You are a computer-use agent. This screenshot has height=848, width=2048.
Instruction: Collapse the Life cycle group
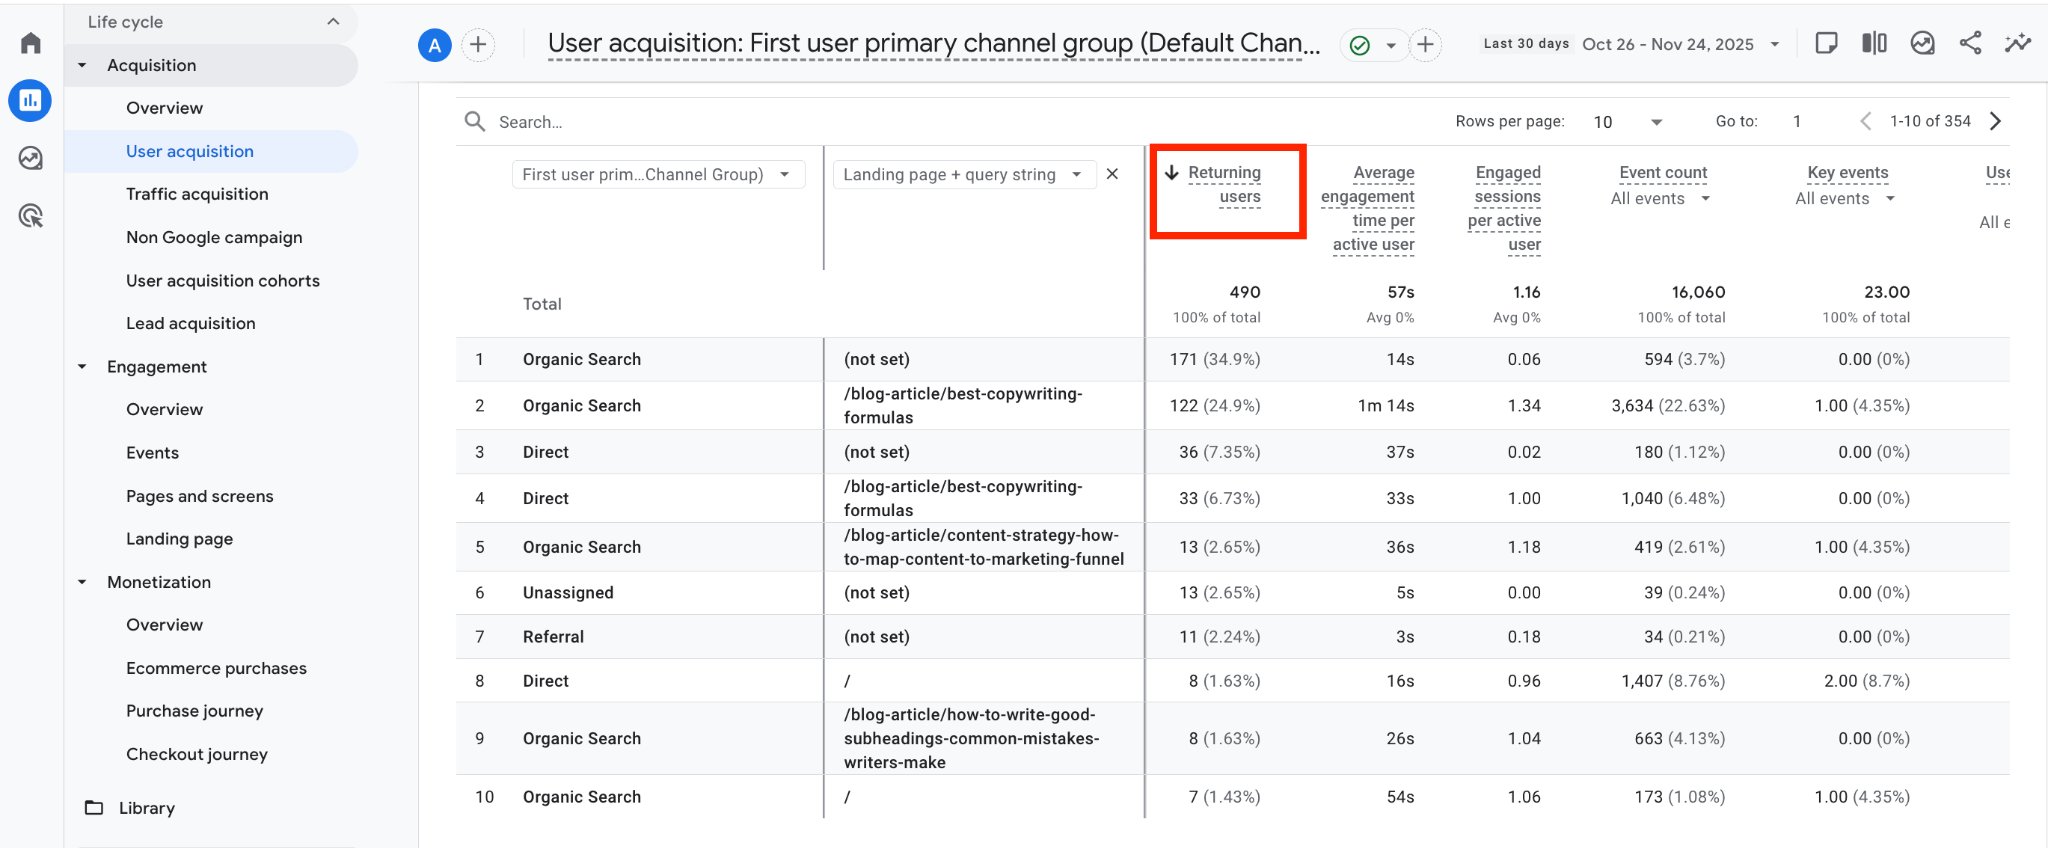(x=333, y=22)
